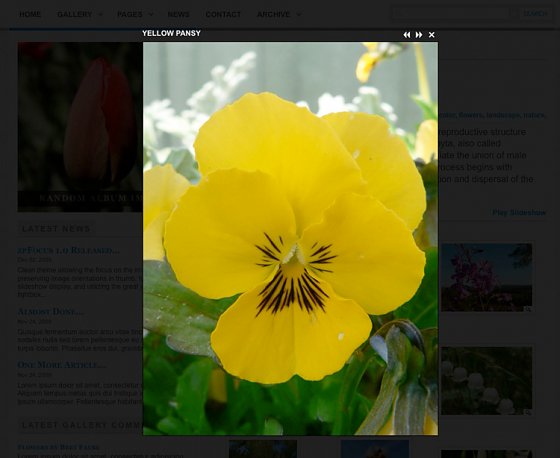Close the Yellow Pansy lightbox

point(431,35)
